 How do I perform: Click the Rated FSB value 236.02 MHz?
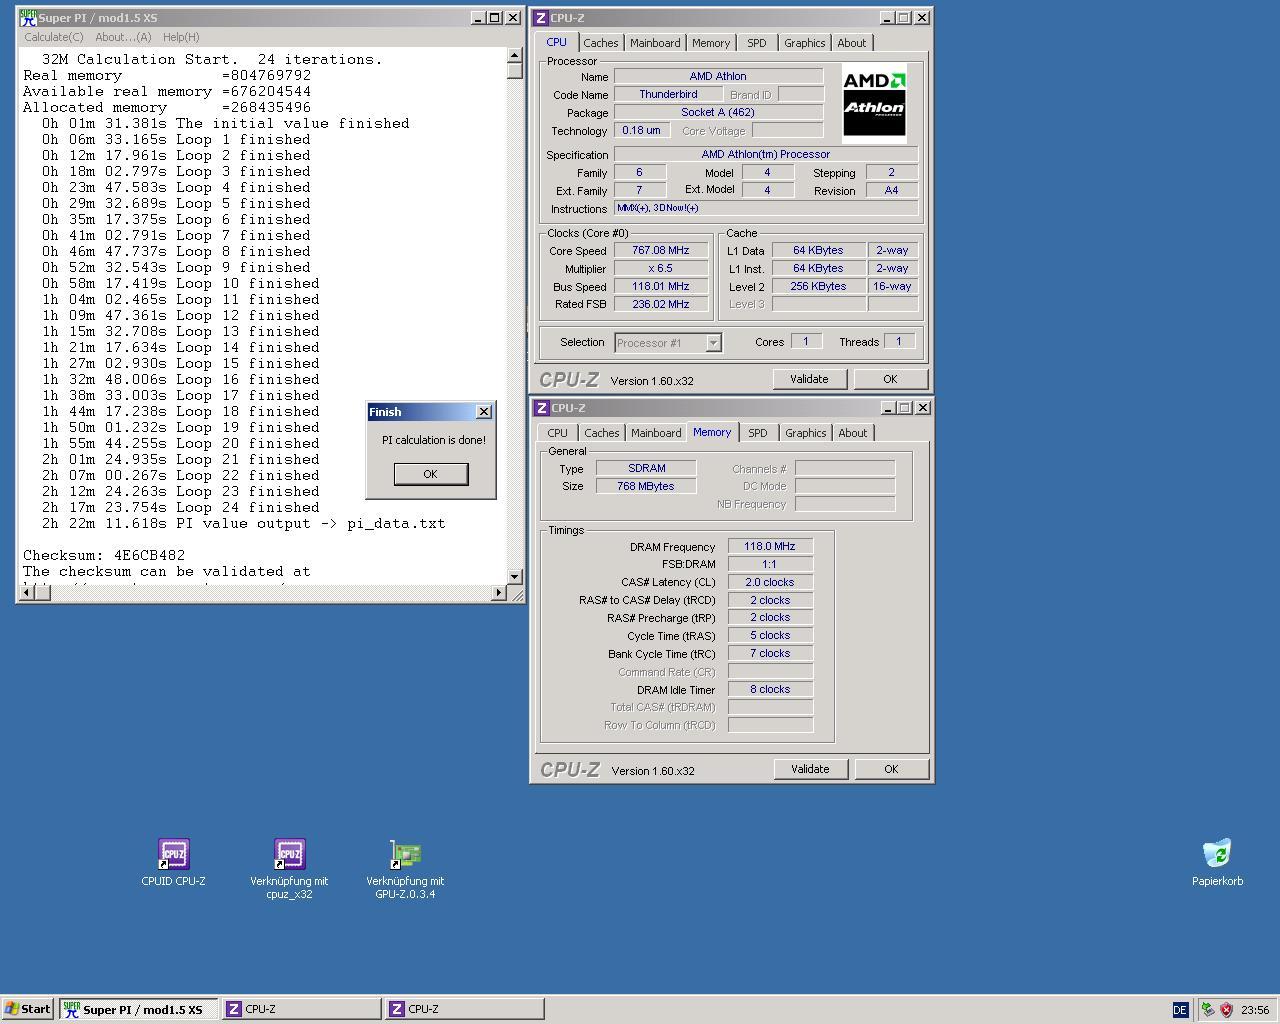coord(661,304)
